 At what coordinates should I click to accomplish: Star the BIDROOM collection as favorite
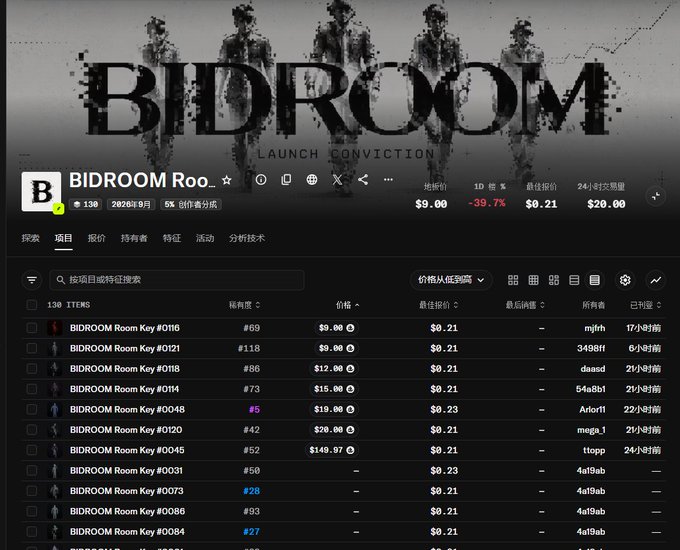[x=226, y=180]
